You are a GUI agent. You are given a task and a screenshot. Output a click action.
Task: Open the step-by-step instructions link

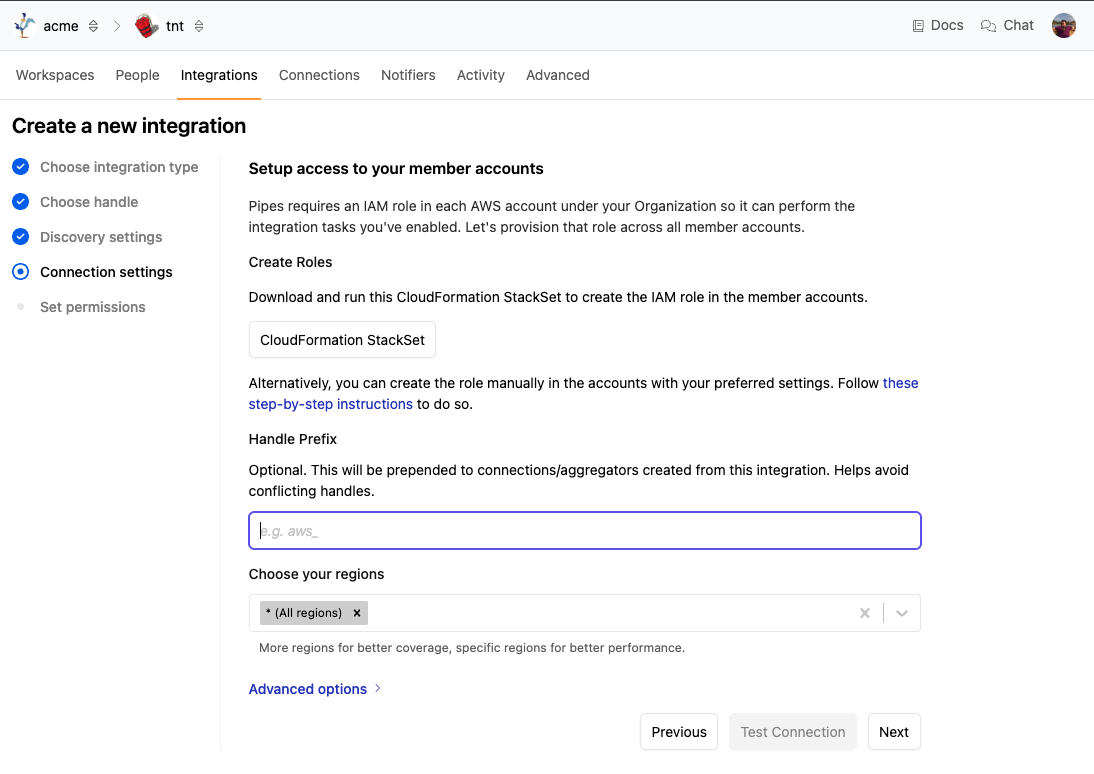[x=330, y=404]
